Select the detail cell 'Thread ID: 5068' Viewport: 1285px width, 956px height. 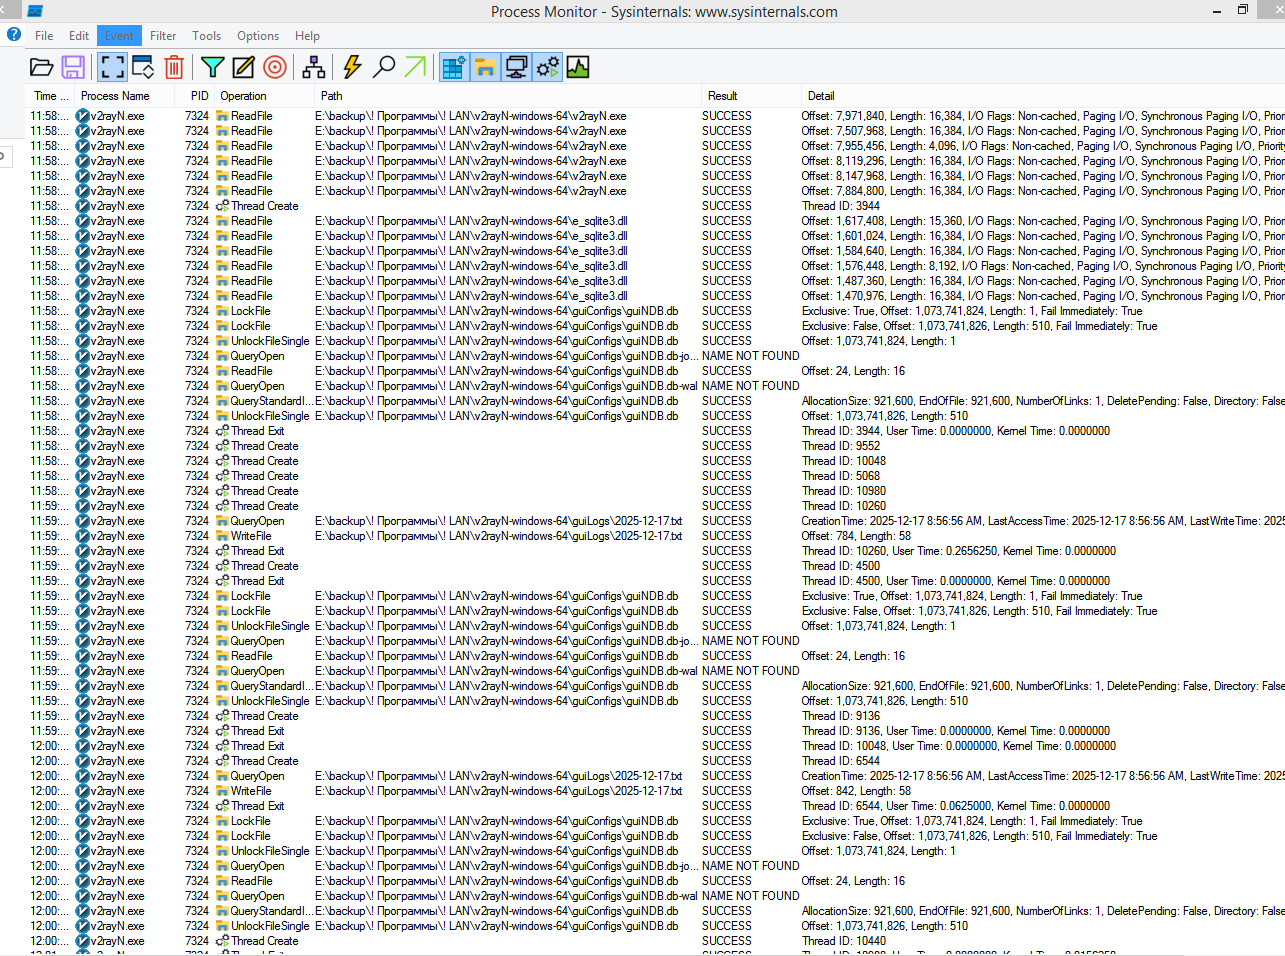click(841, 476)
